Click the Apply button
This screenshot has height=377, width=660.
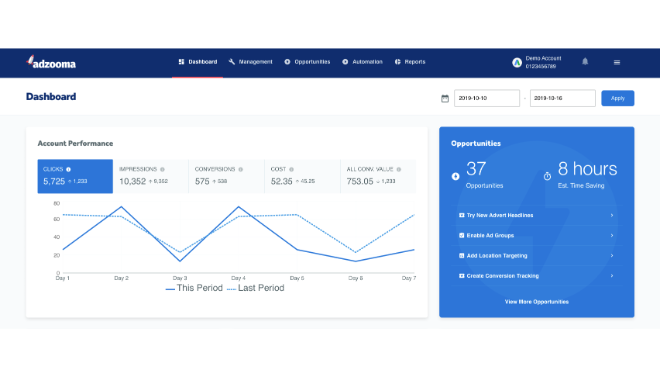pyautogui.click(x=617, y=98)
